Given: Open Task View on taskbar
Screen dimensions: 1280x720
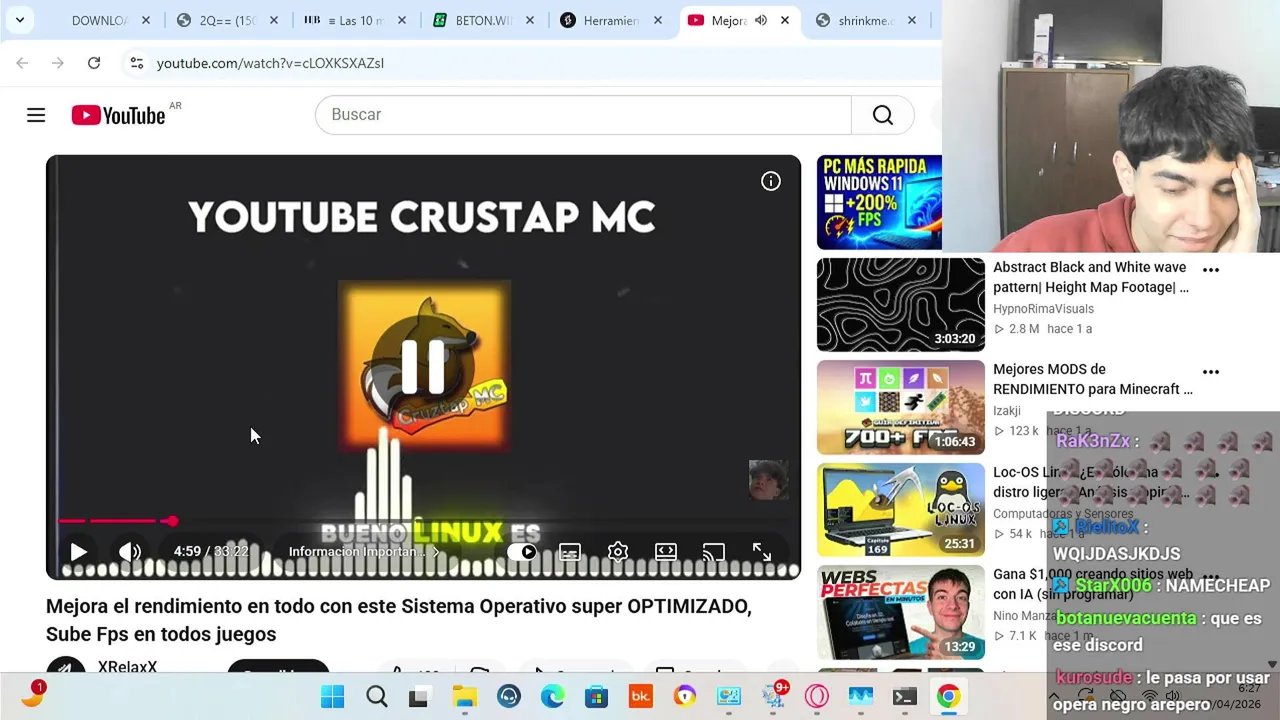Looking at the screenshot, I should (419, 696).
